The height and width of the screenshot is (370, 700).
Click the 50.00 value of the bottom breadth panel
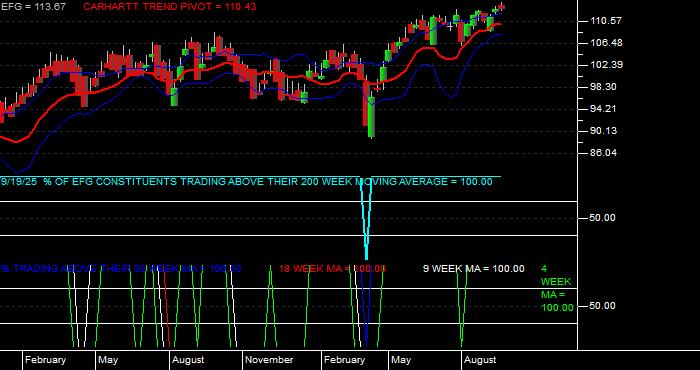click(603, 306)
